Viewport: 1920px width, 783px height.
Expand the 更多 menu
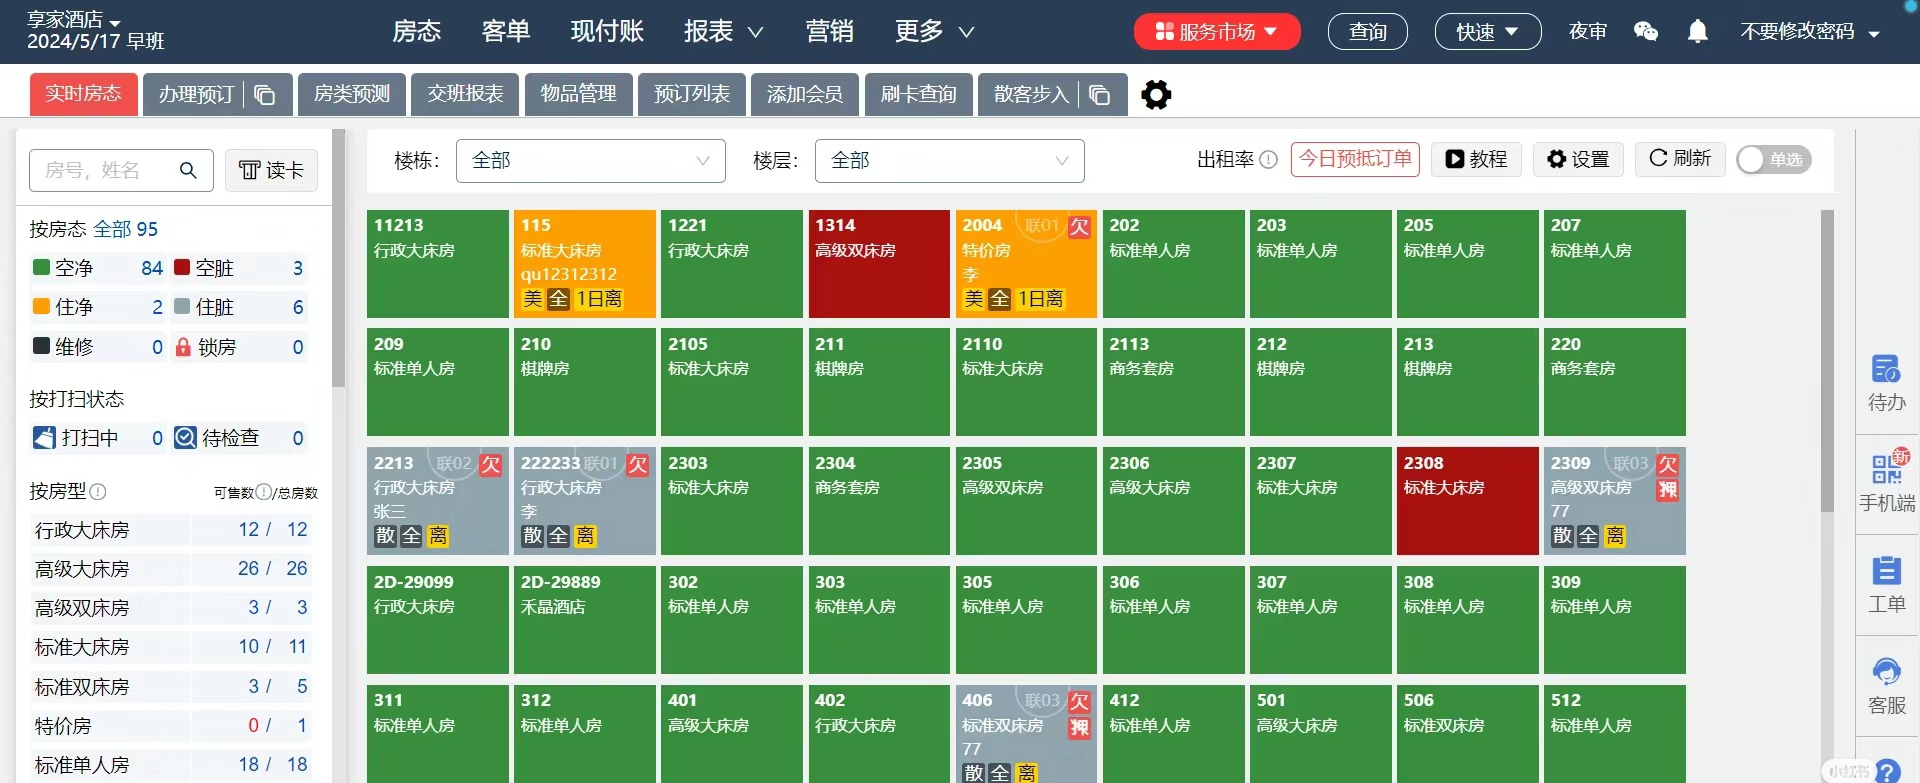tap(934, 32)
